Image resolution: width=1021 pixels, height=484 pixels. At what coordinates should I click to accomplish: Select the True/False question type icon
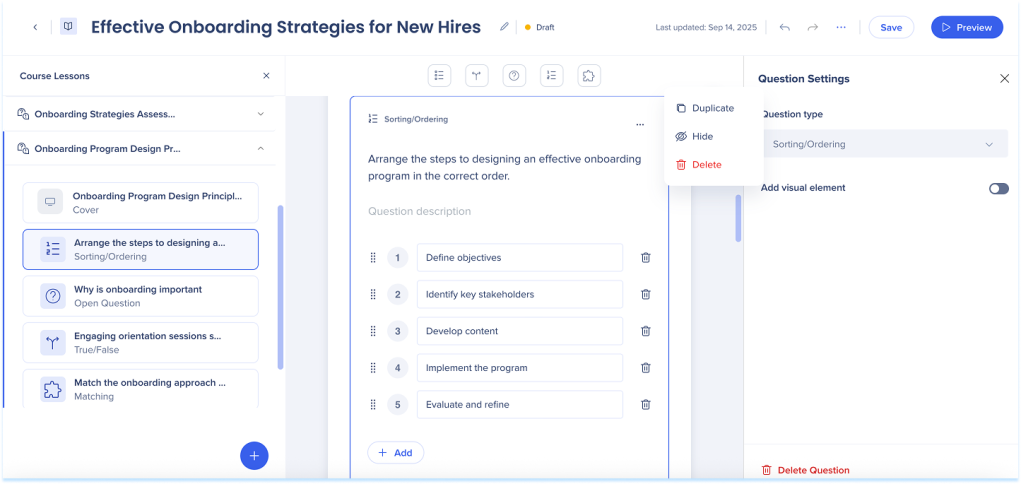coord(477,75)
